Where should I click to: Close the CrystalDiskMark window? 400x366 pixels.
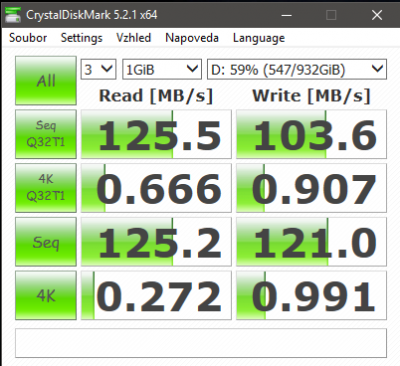(377, 15)
